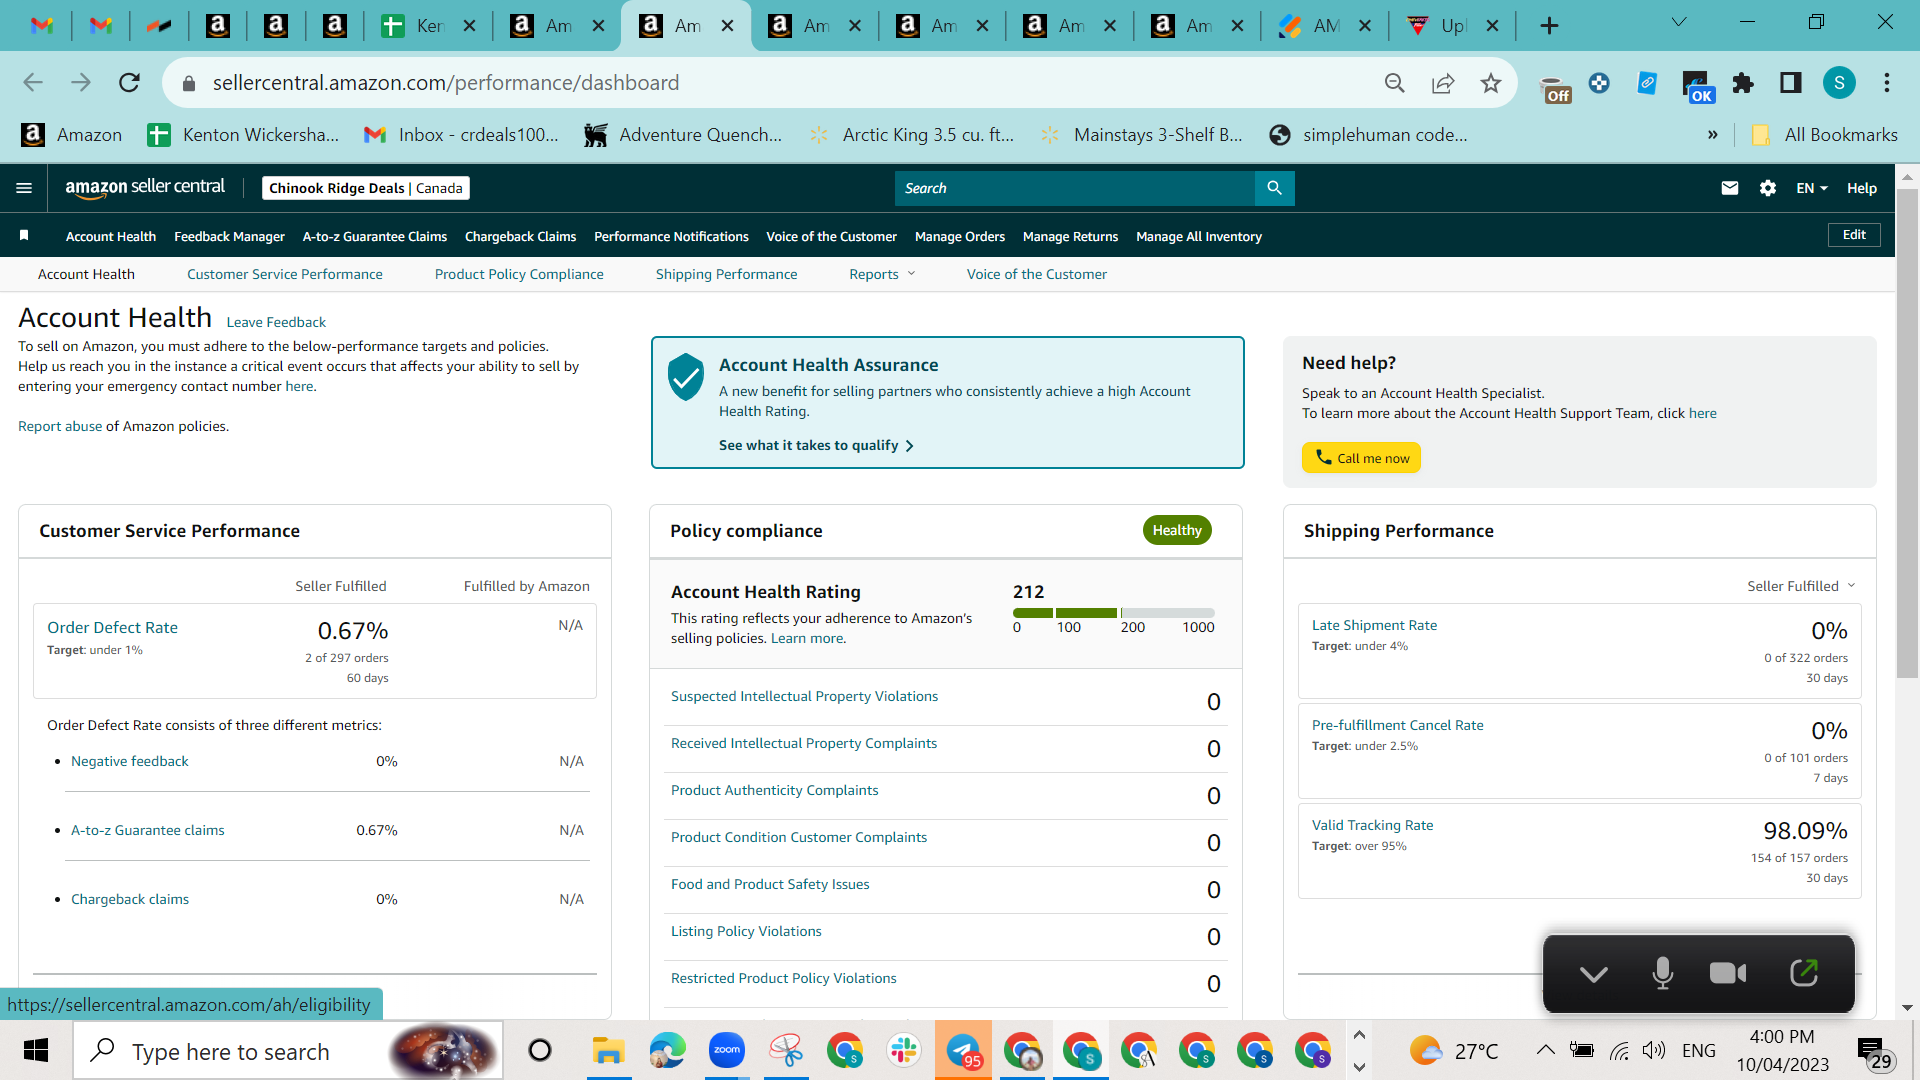Click the amazon seller central logo

point(145,187)
